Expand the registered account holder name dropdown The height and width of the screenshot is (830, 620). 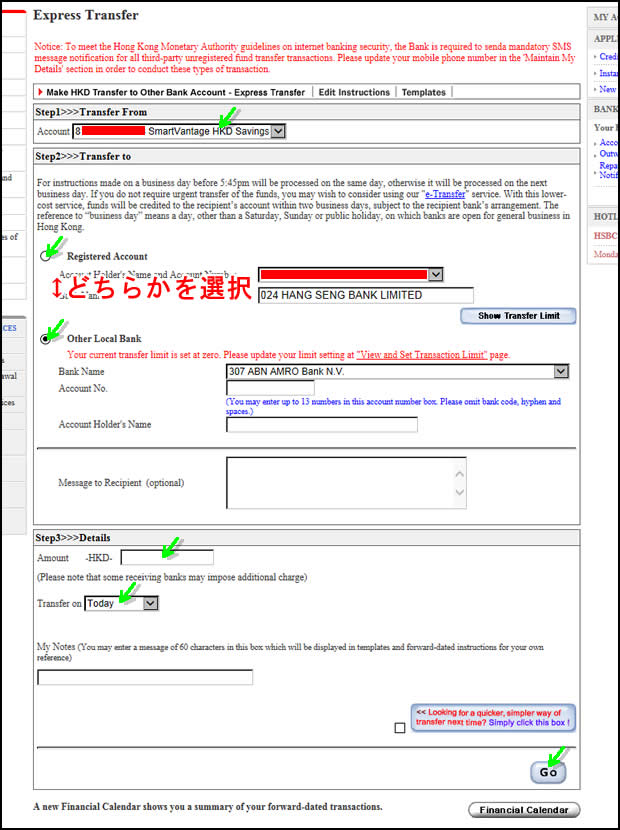pos(351,275)
